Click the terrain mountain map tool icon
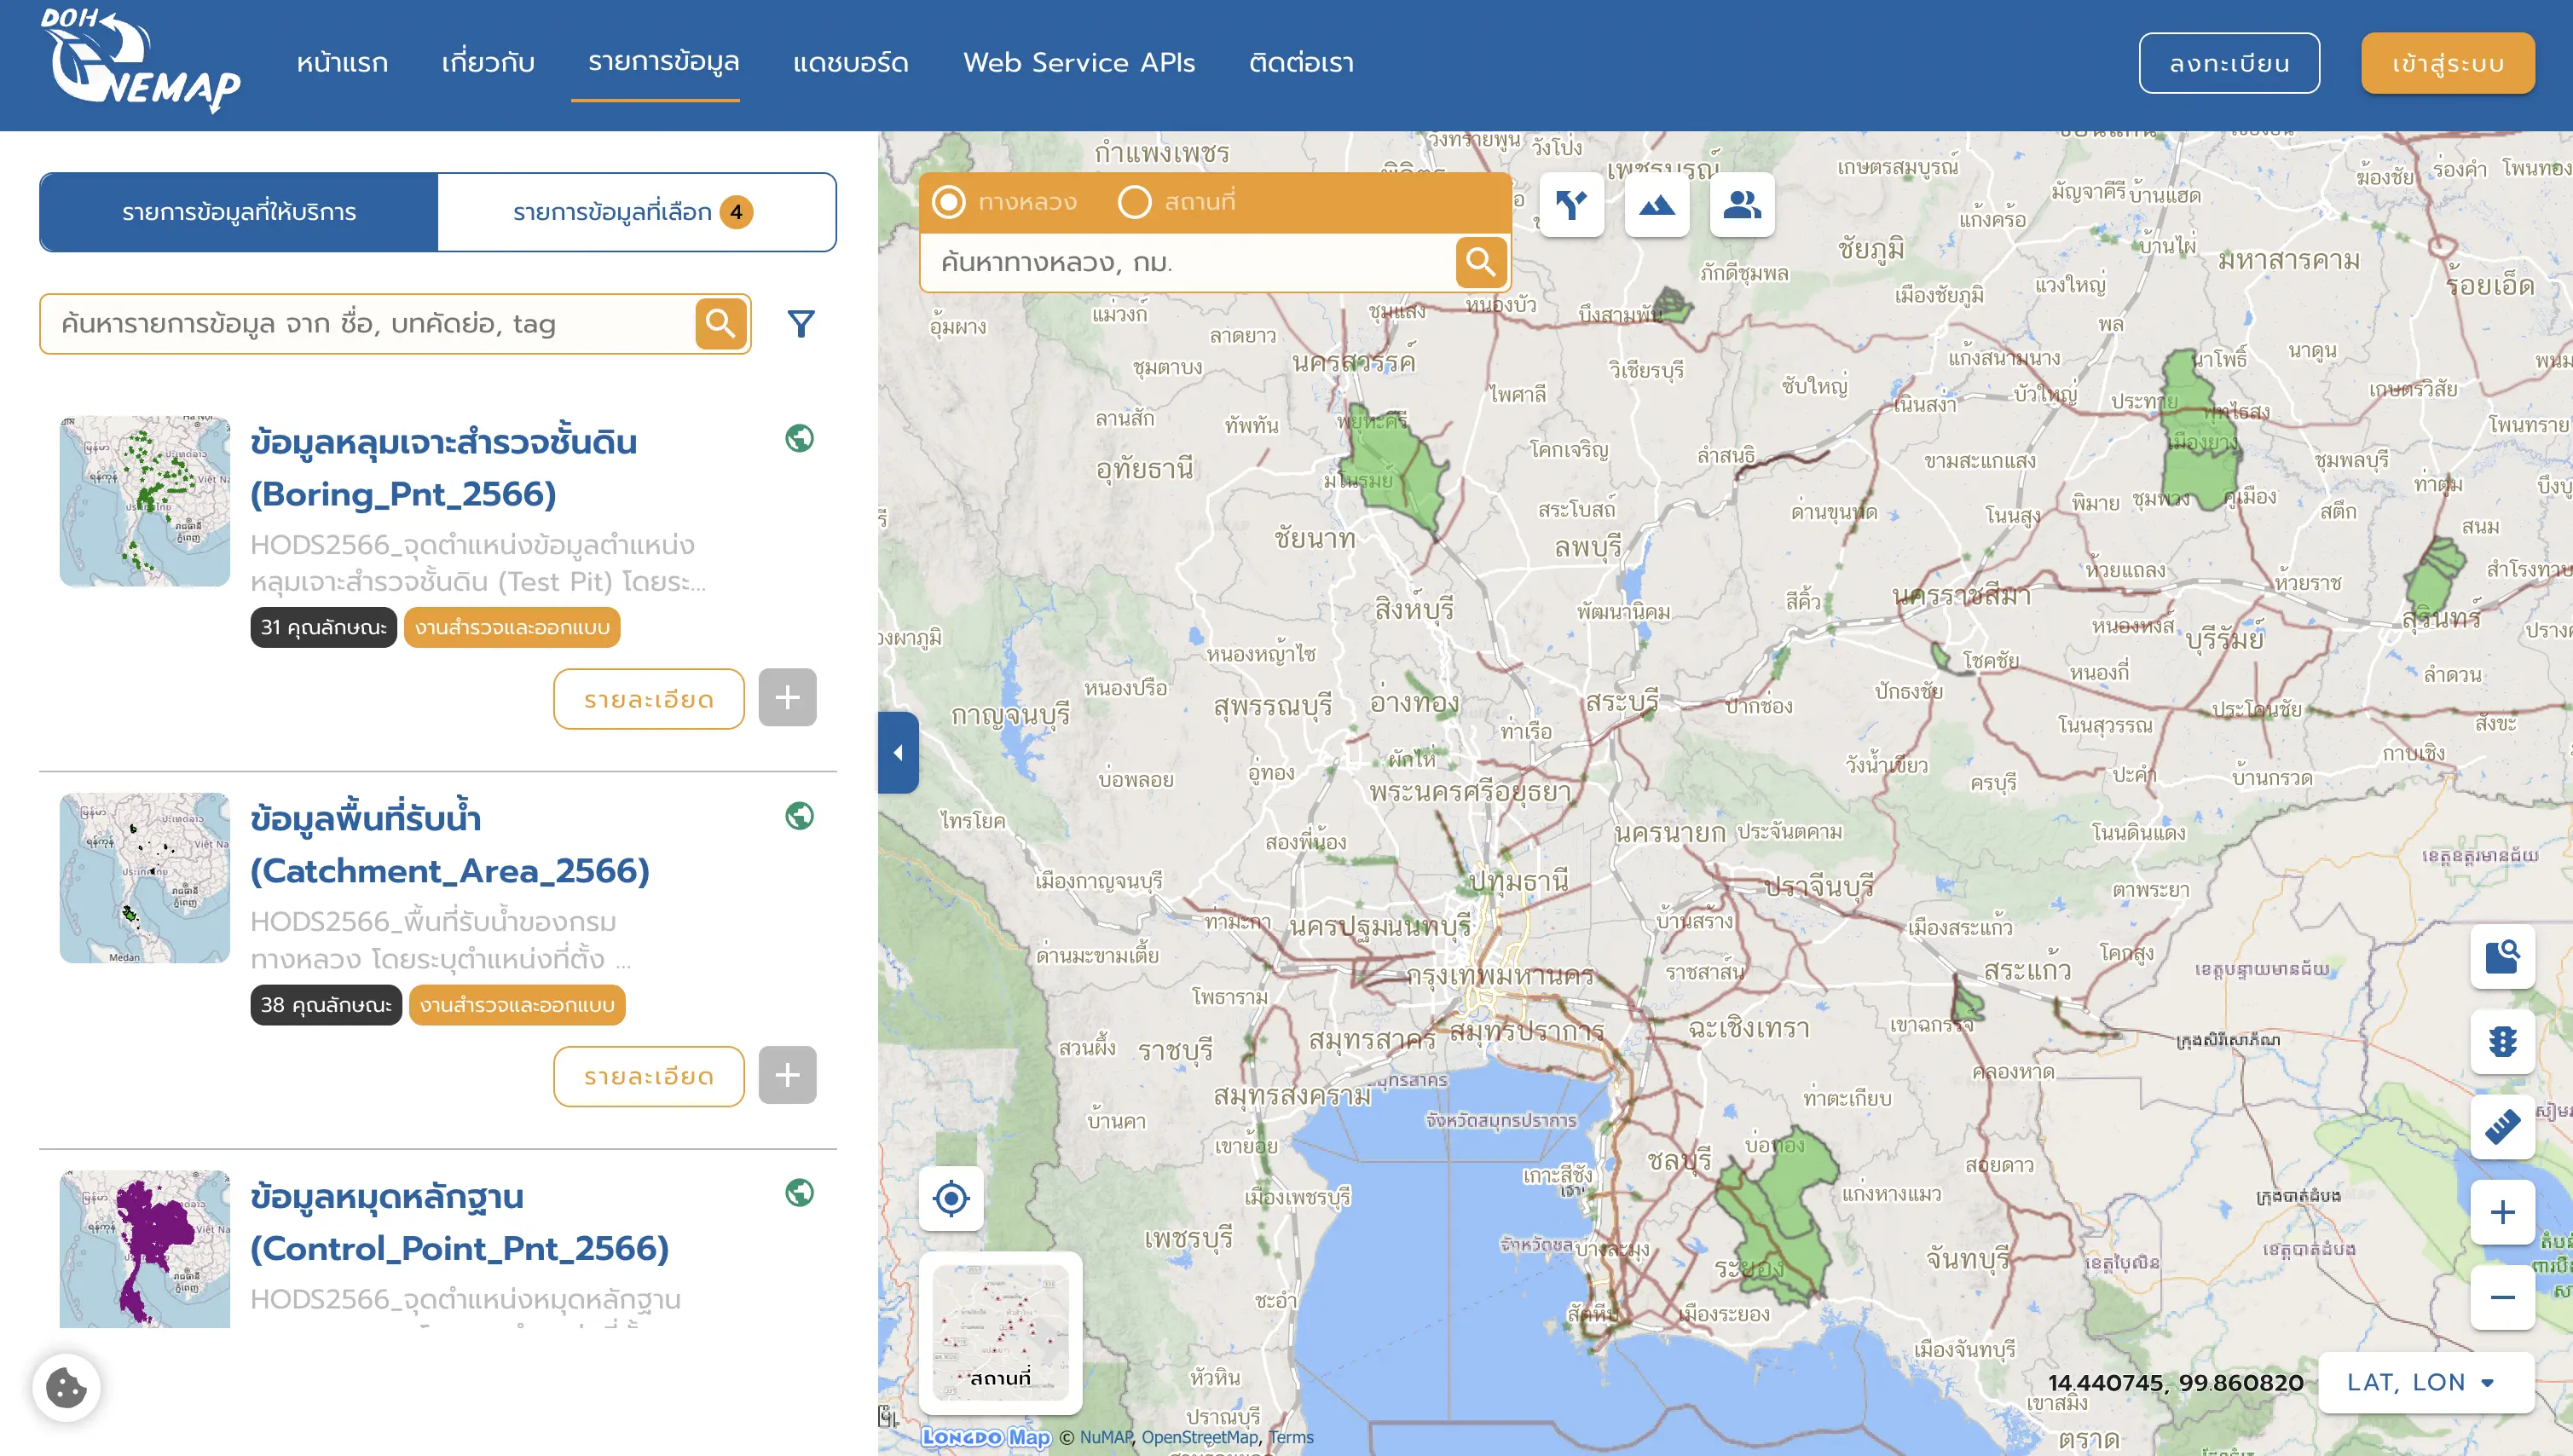This screenshot has width=2573, height=1456. [x=1657, y=205]
